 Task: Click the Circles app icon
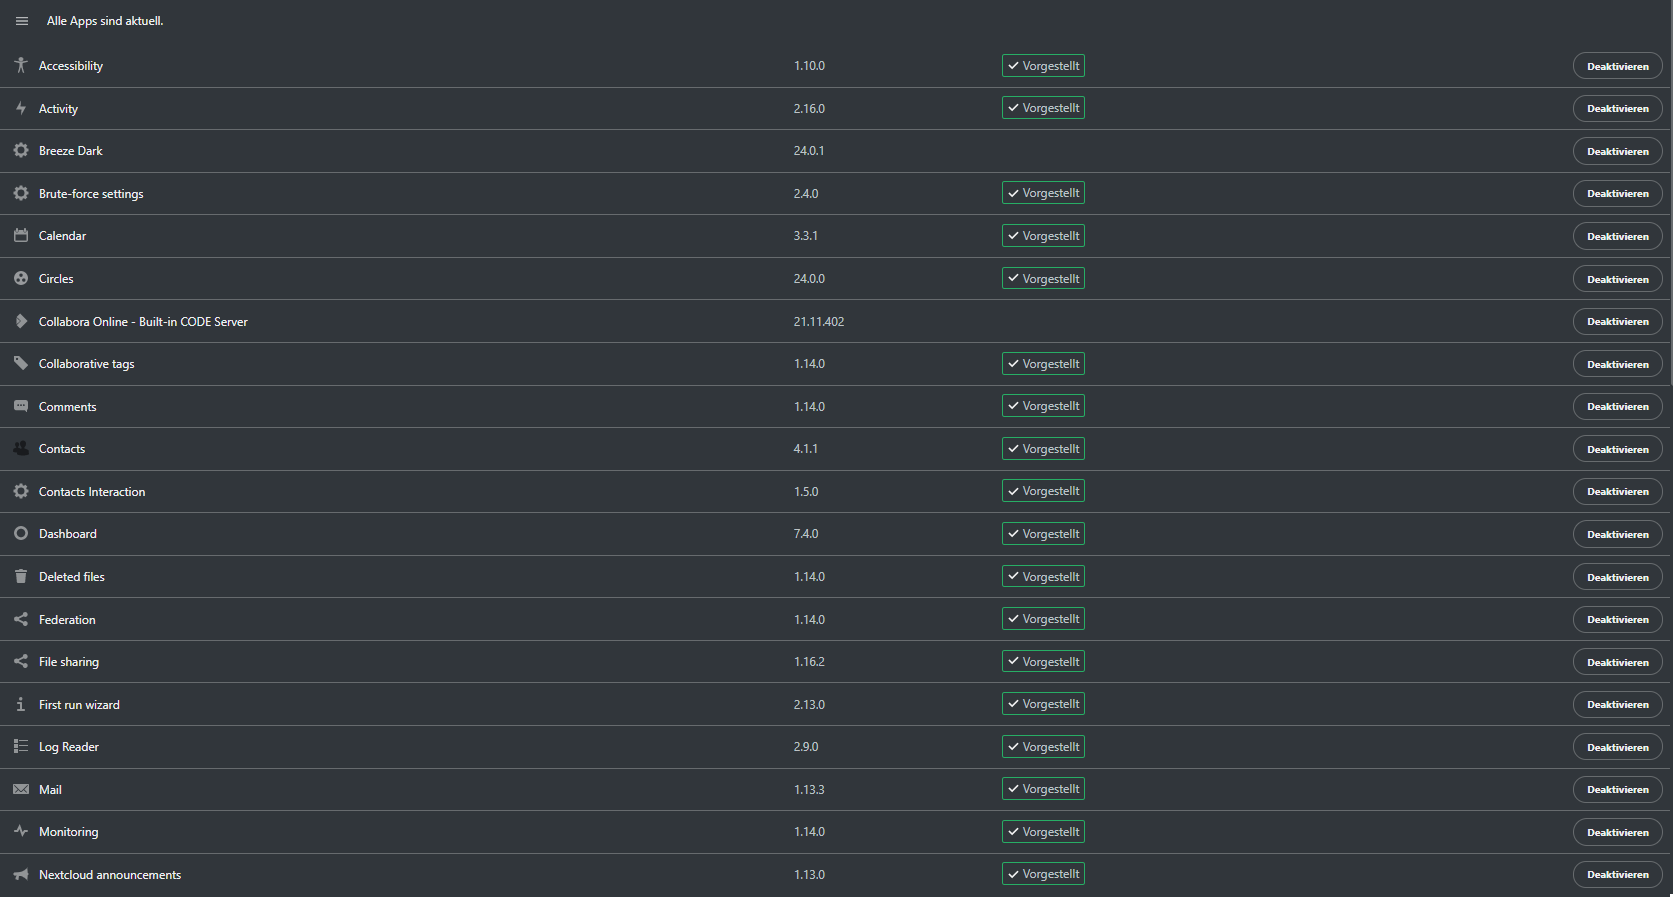click(21, 278)
